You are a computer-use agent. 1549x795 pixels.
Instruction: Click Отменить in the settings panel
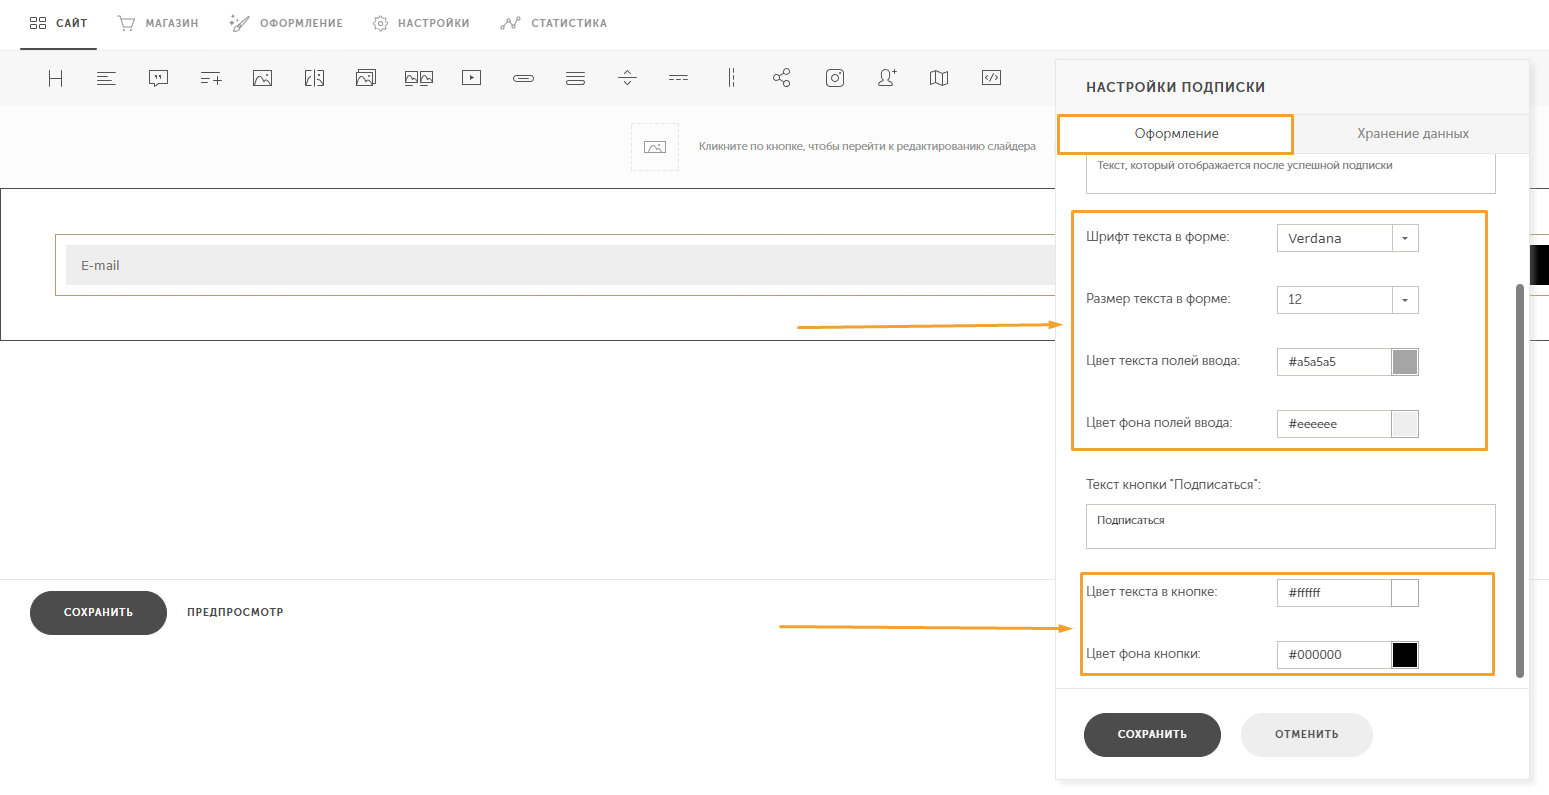(1306, 734)
